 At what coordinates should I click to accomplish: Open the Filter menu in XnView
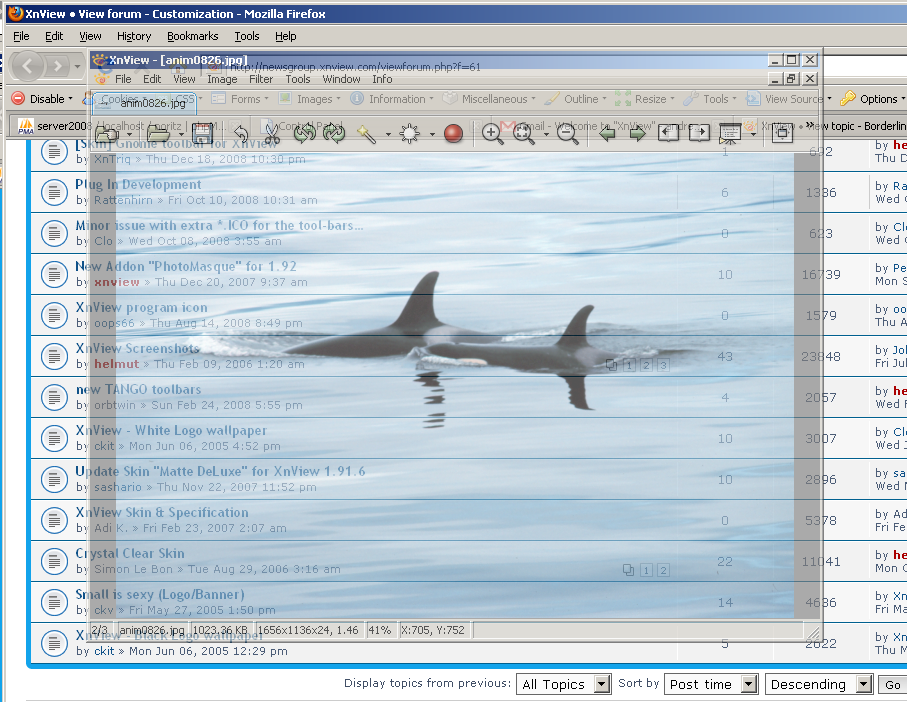pos(261,79)
